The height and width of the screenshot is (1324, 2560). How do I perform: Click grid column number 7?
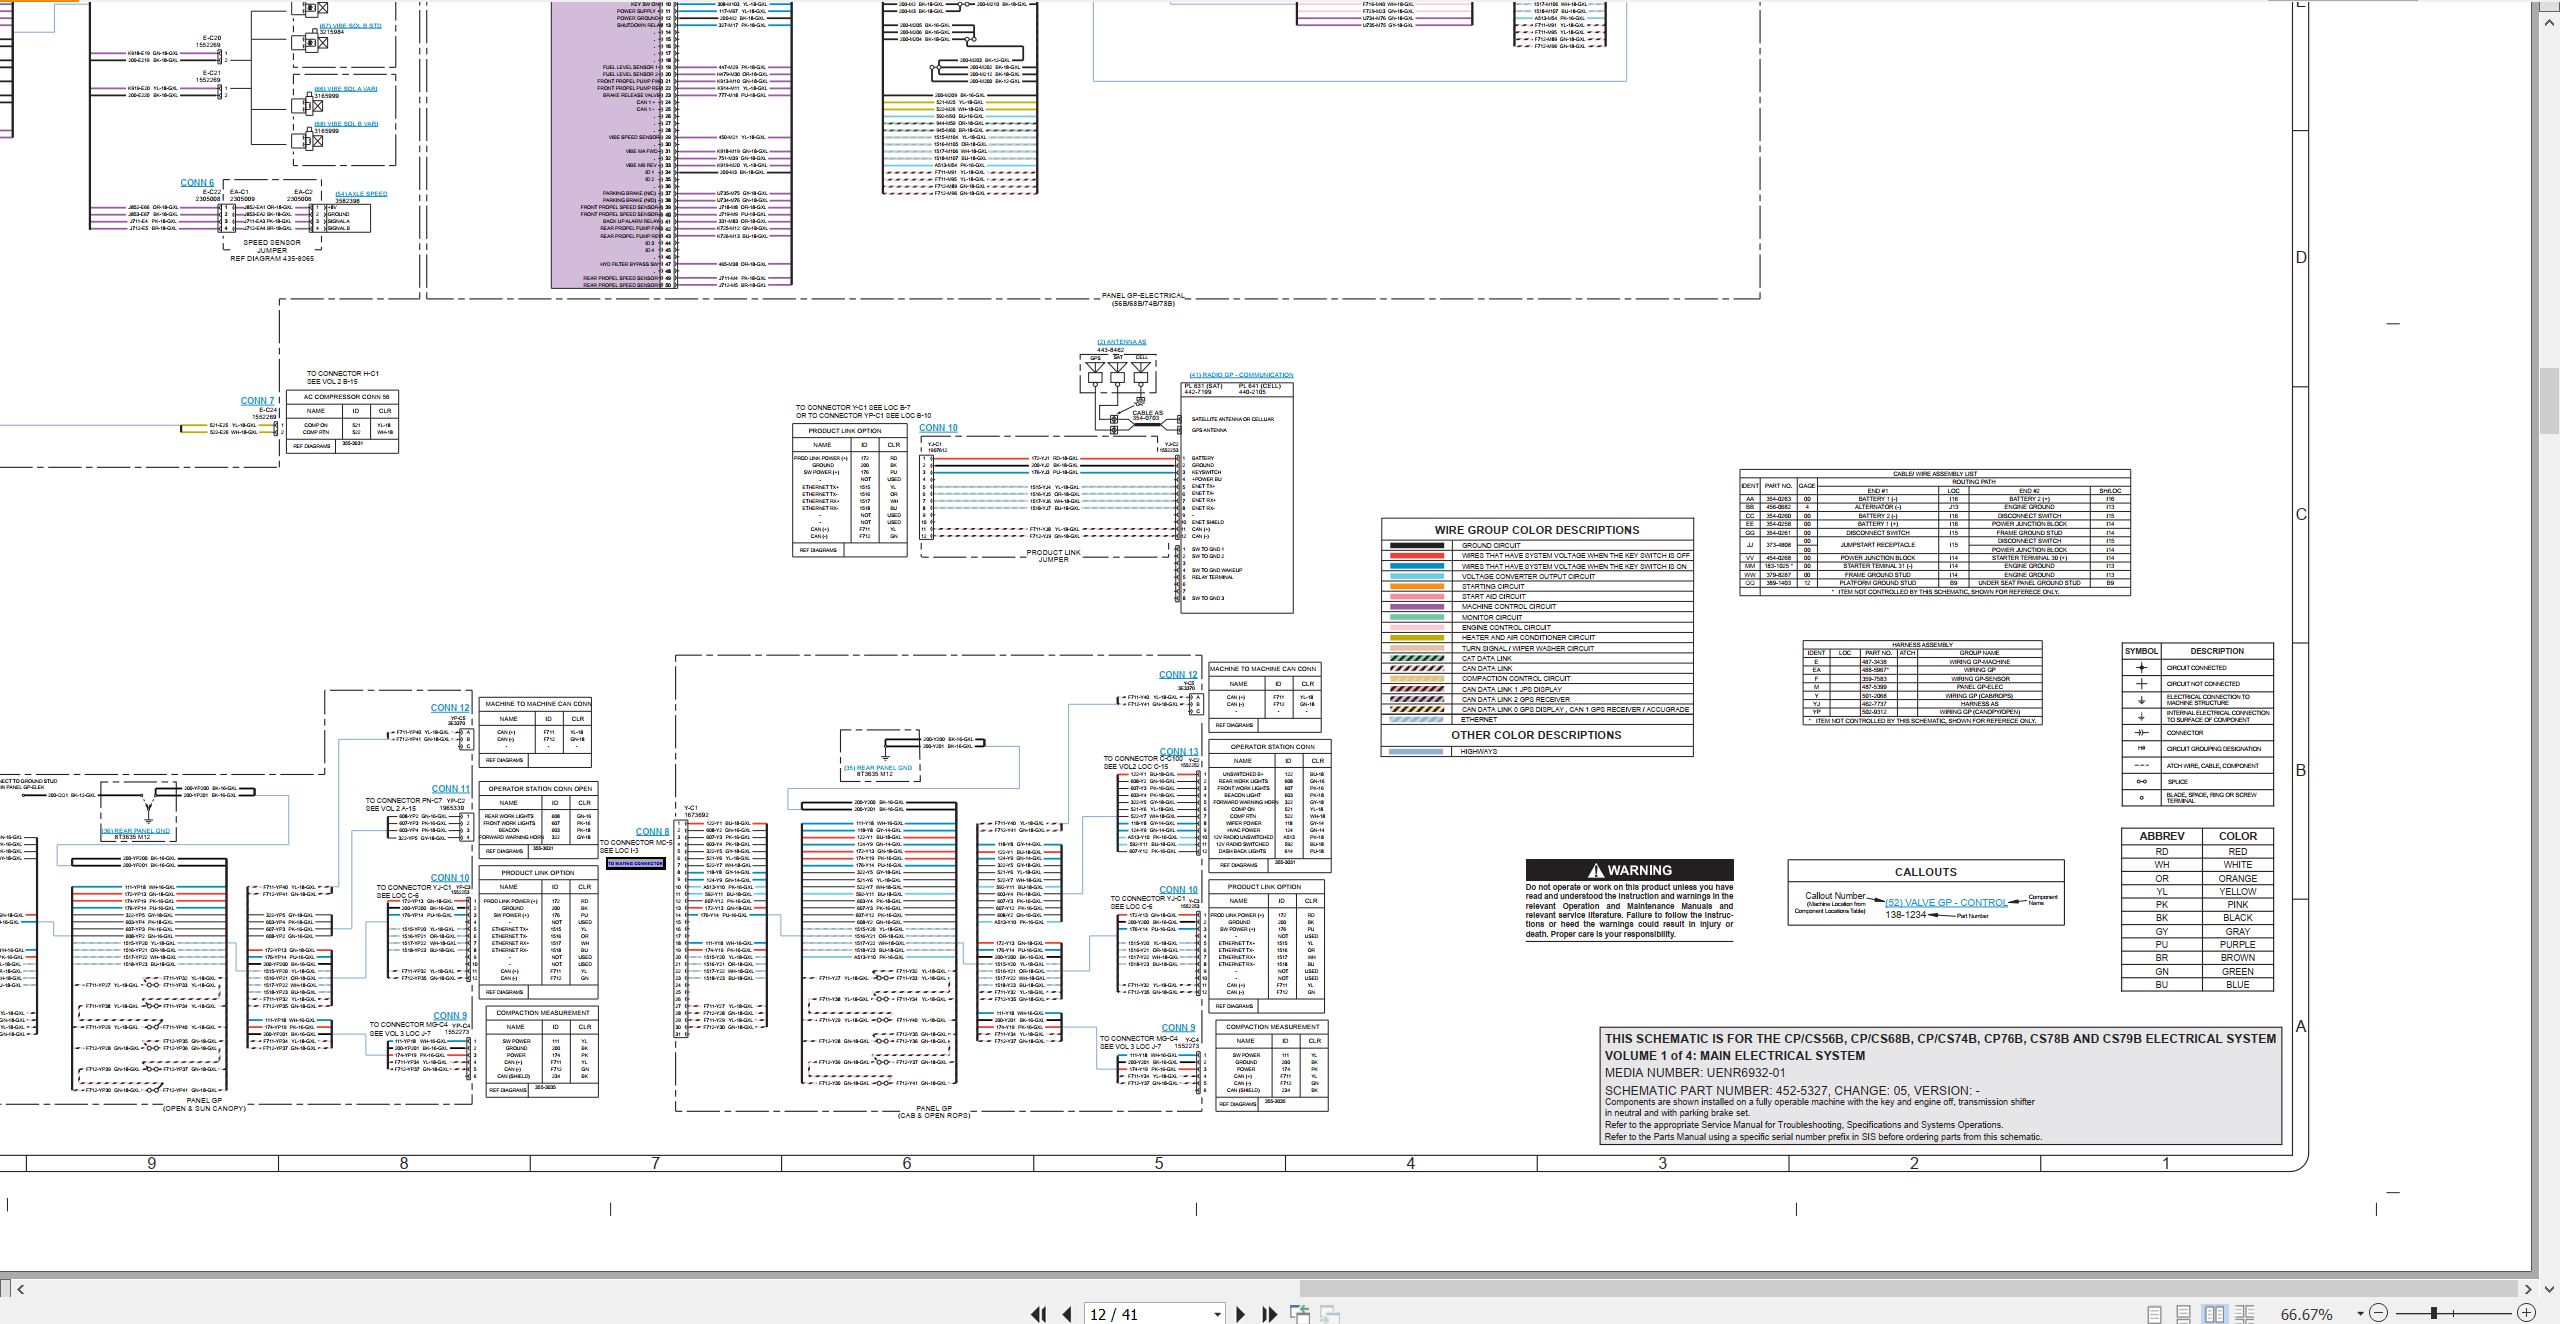pyautogui.click(x=655, y=1163)
